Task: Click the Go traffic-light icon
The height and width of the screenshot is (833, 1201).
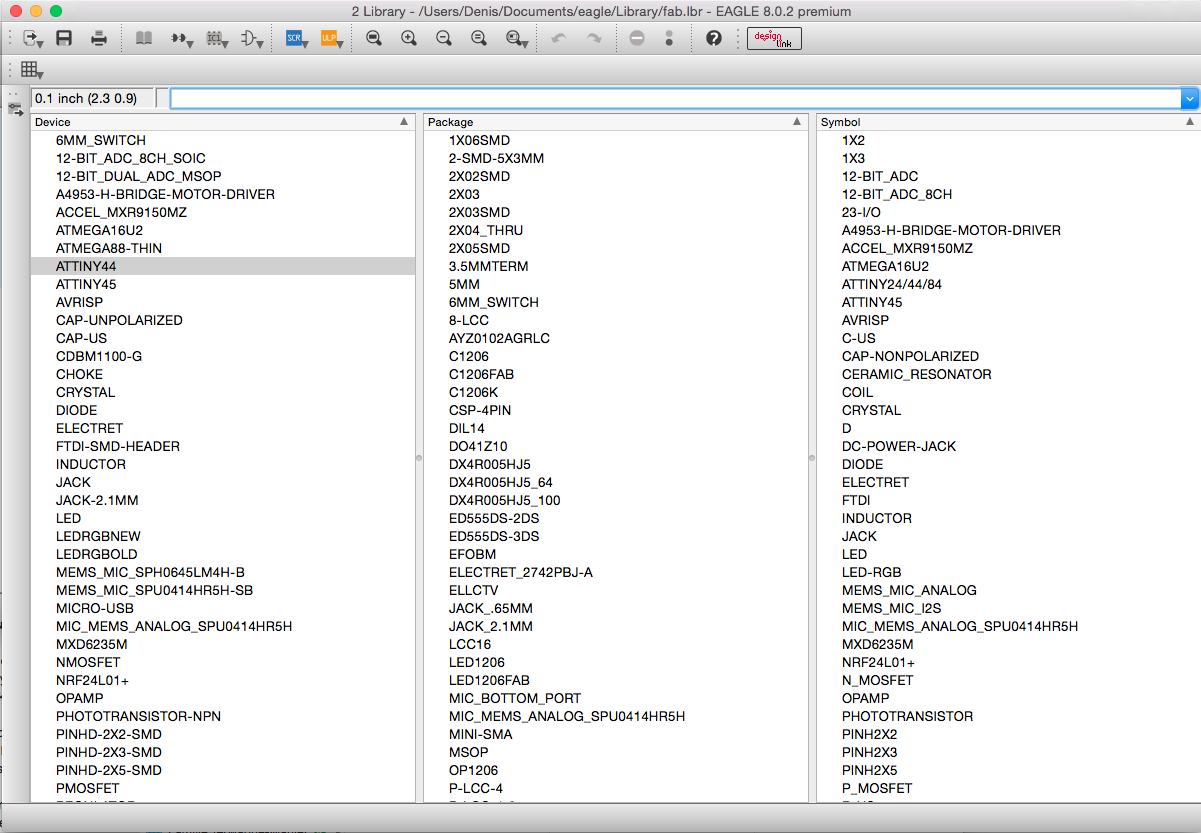Action: (669, 39)
